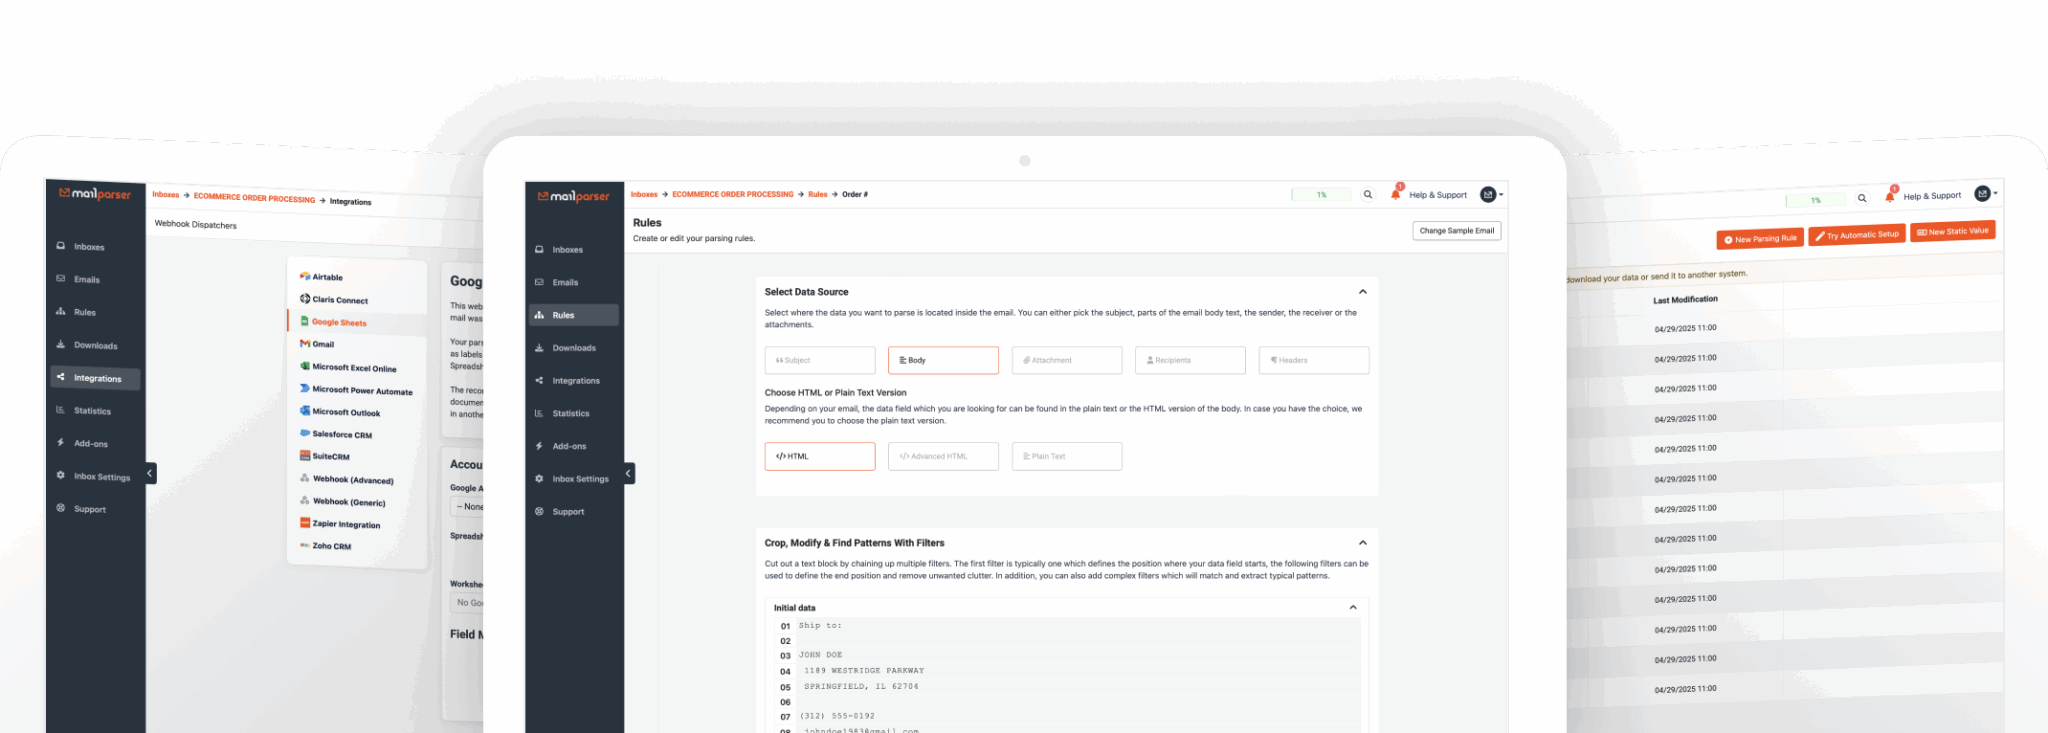
Task: Click mailparser logo in center window sidebar
Action: pyautogui.click(x=573, y=196)
